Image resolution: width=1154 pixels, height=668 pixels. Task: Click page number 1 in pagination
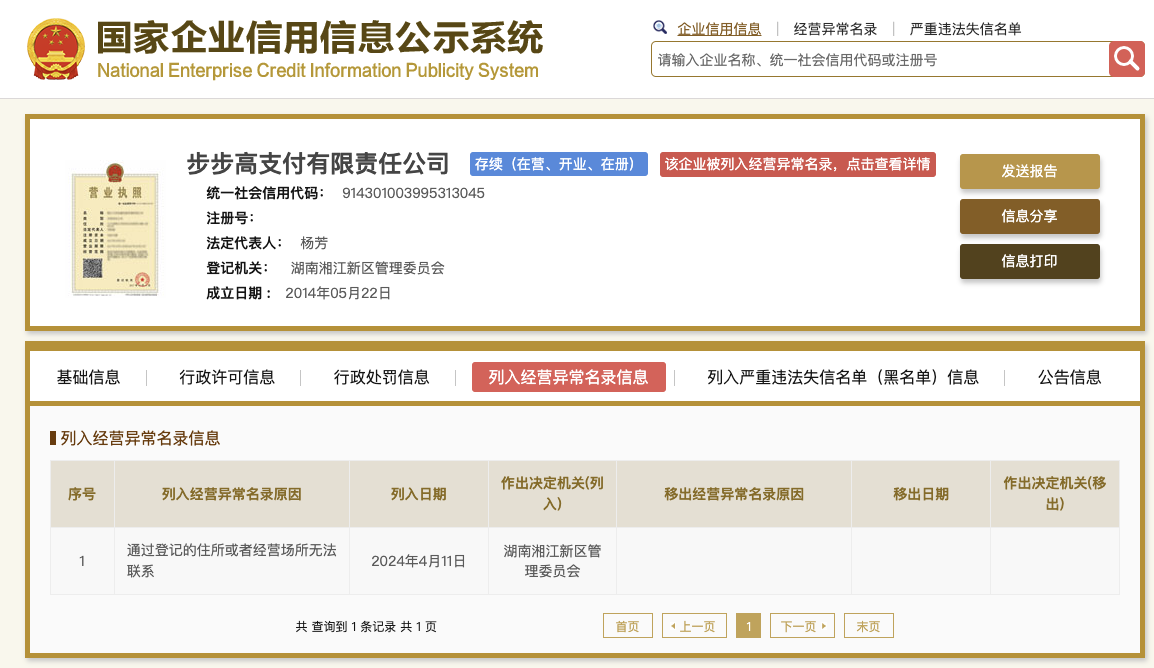(748, 626)
